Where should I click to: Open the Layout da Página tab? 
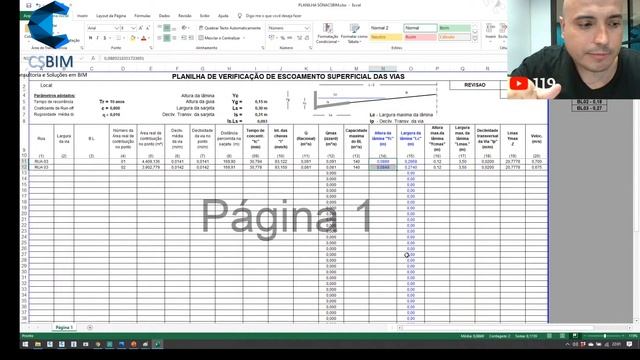pyautogui.click(x=111, y=16)
